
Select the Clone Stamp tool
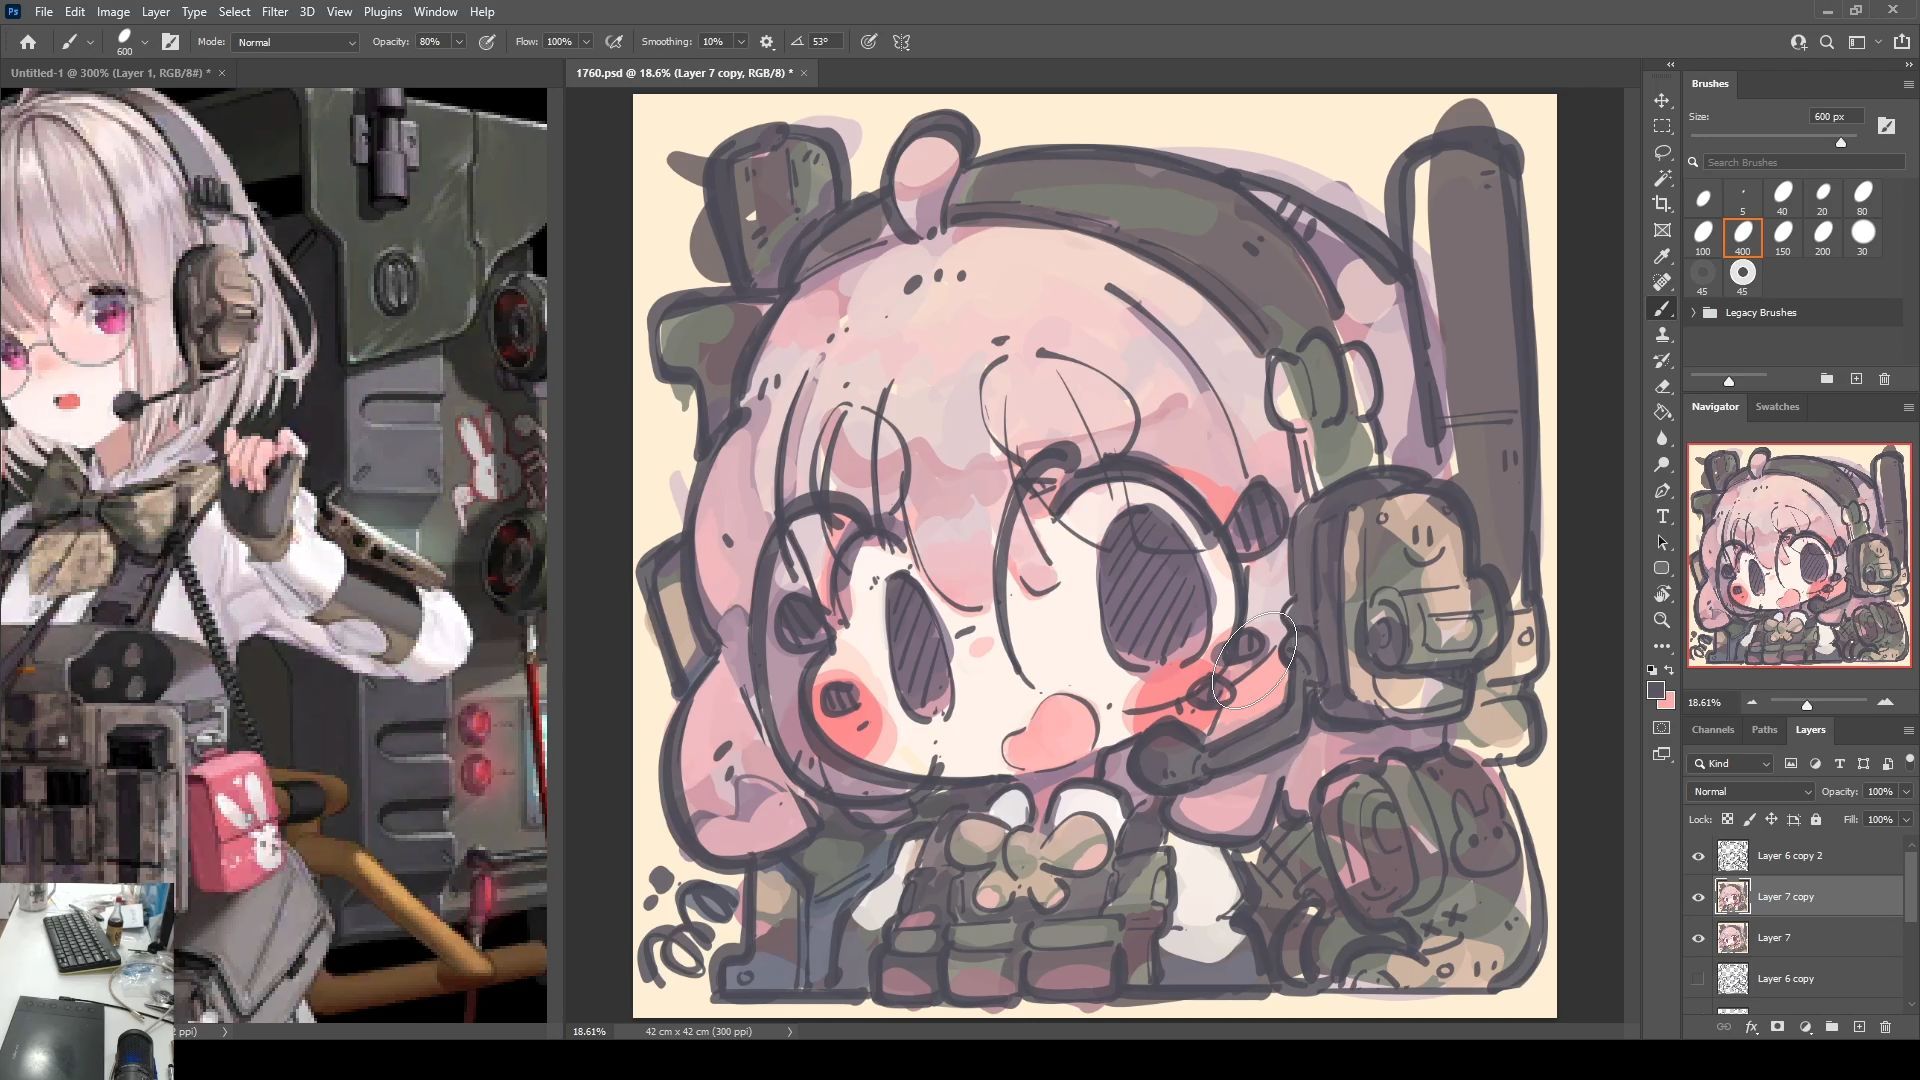point(1662,335)
